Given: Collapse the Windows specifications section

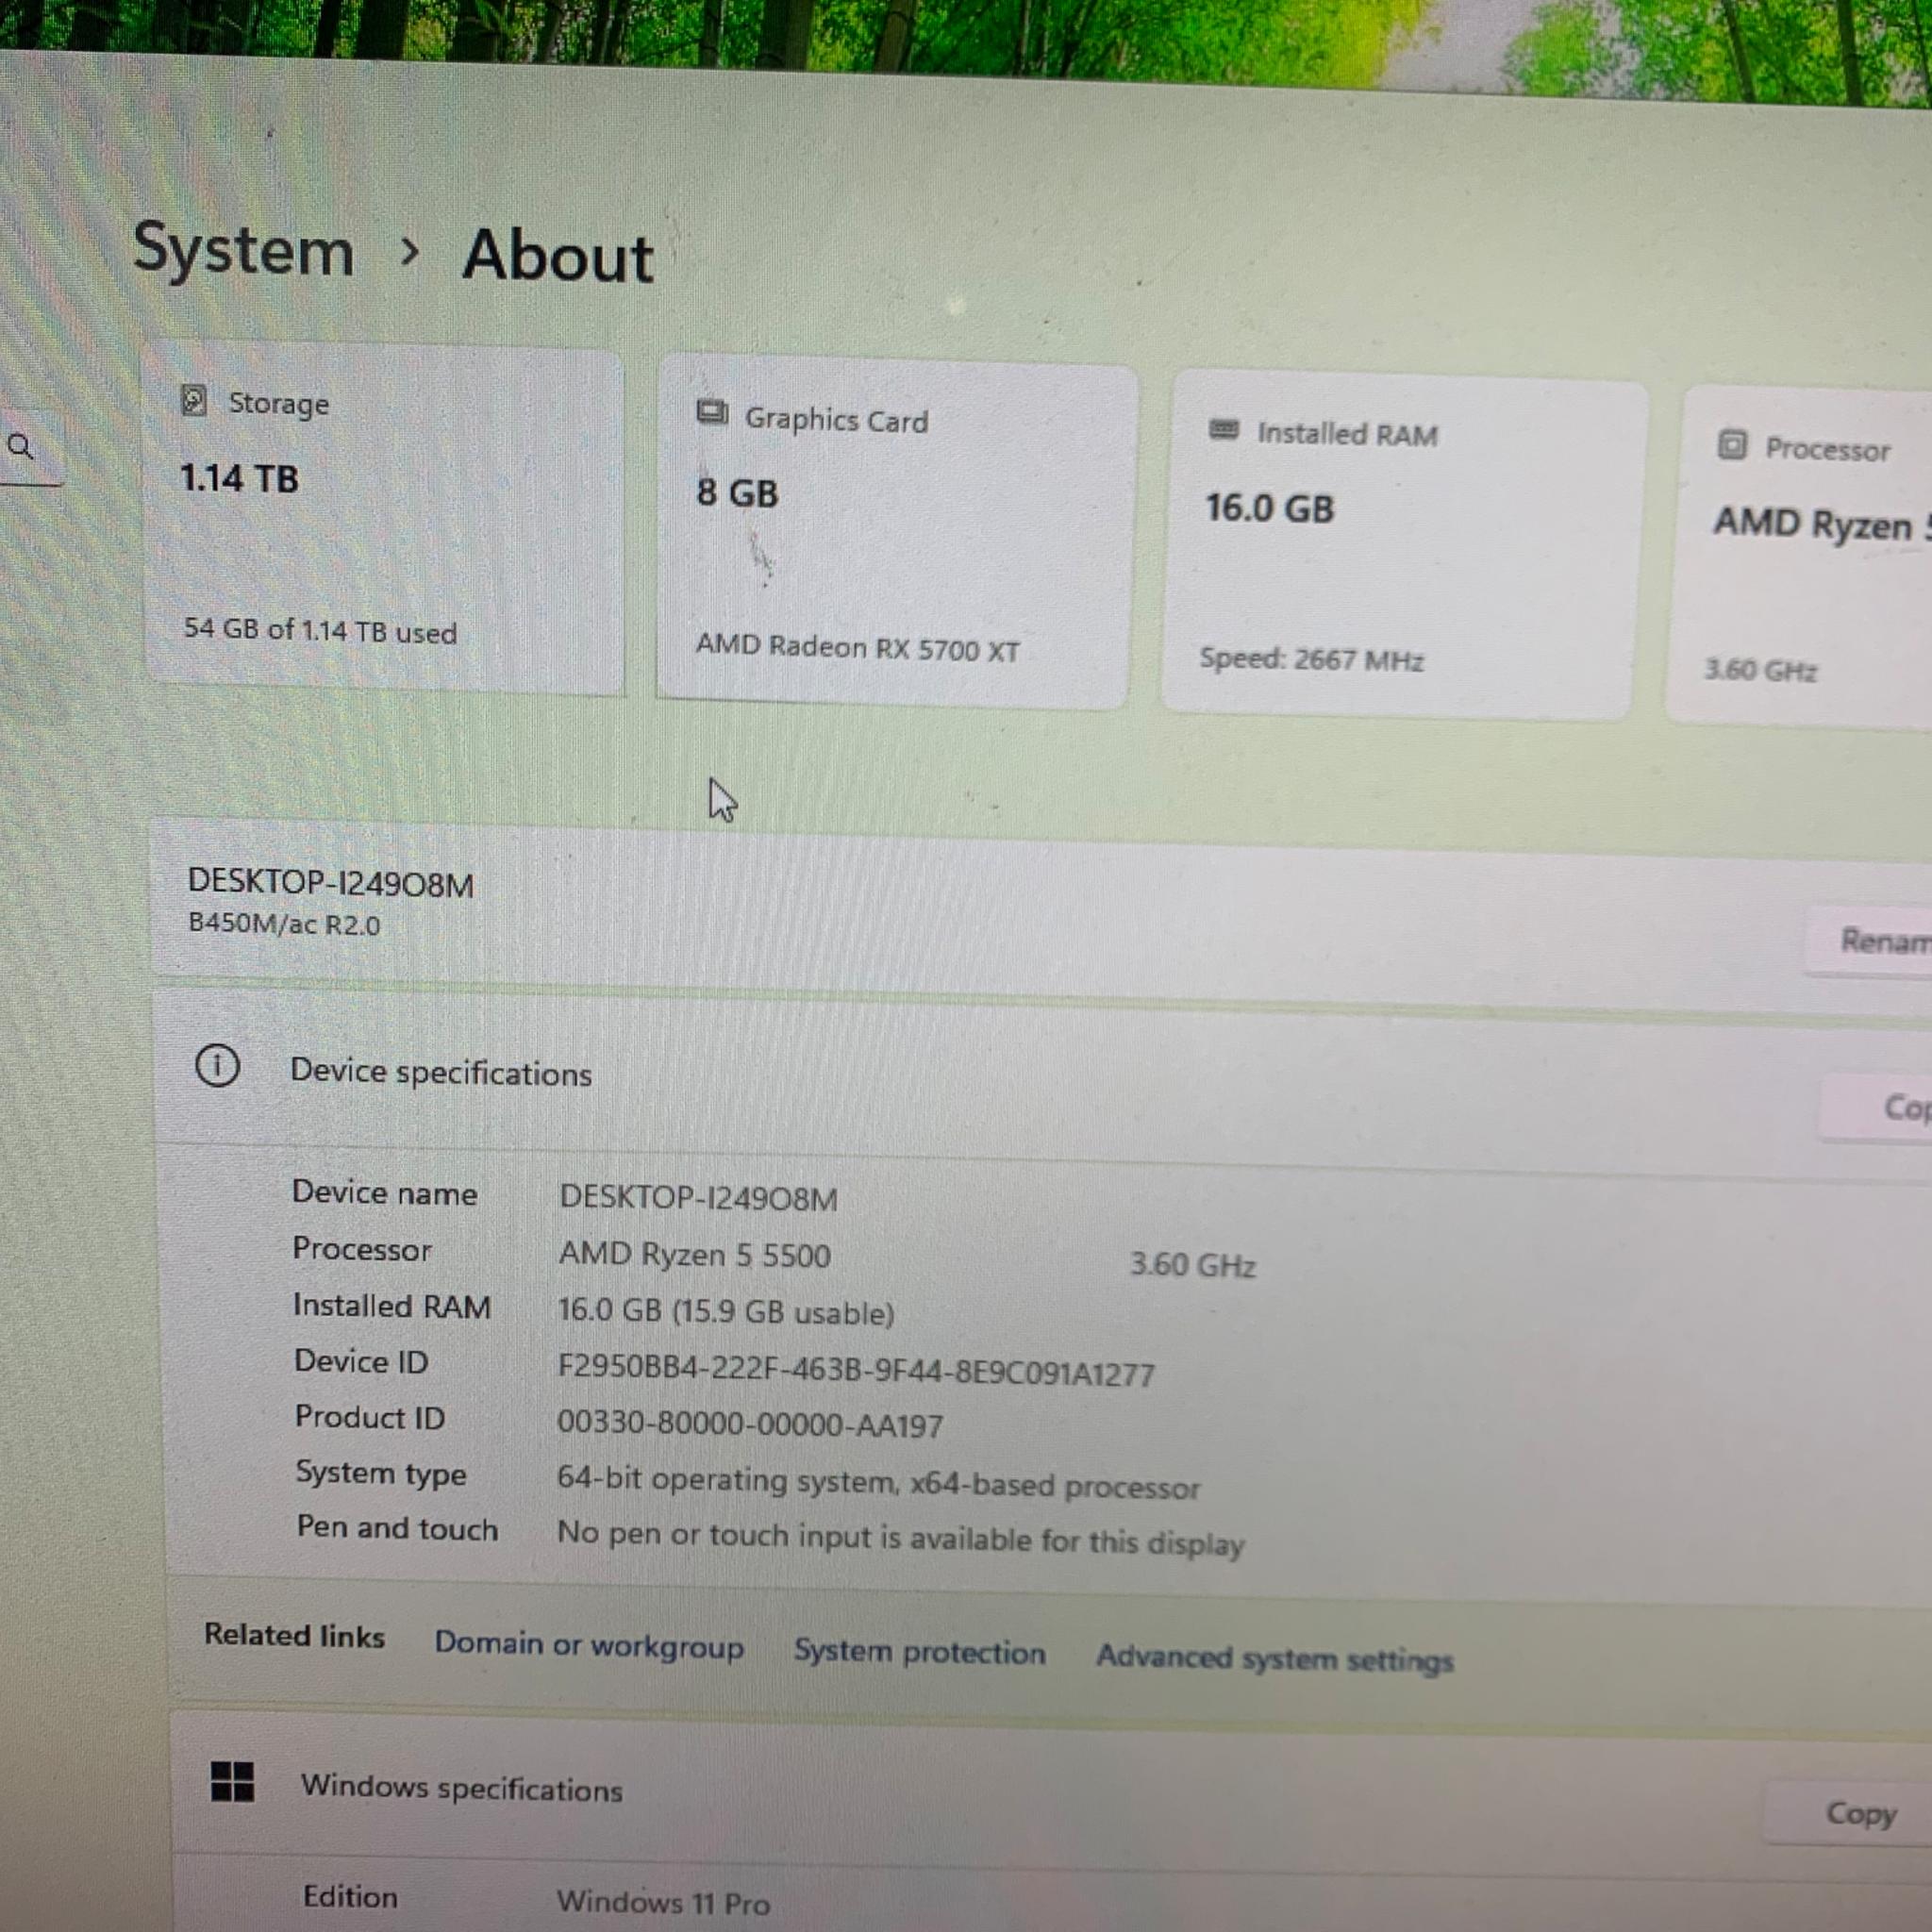Looking at the screenshot, I should pos(1050,1797).
